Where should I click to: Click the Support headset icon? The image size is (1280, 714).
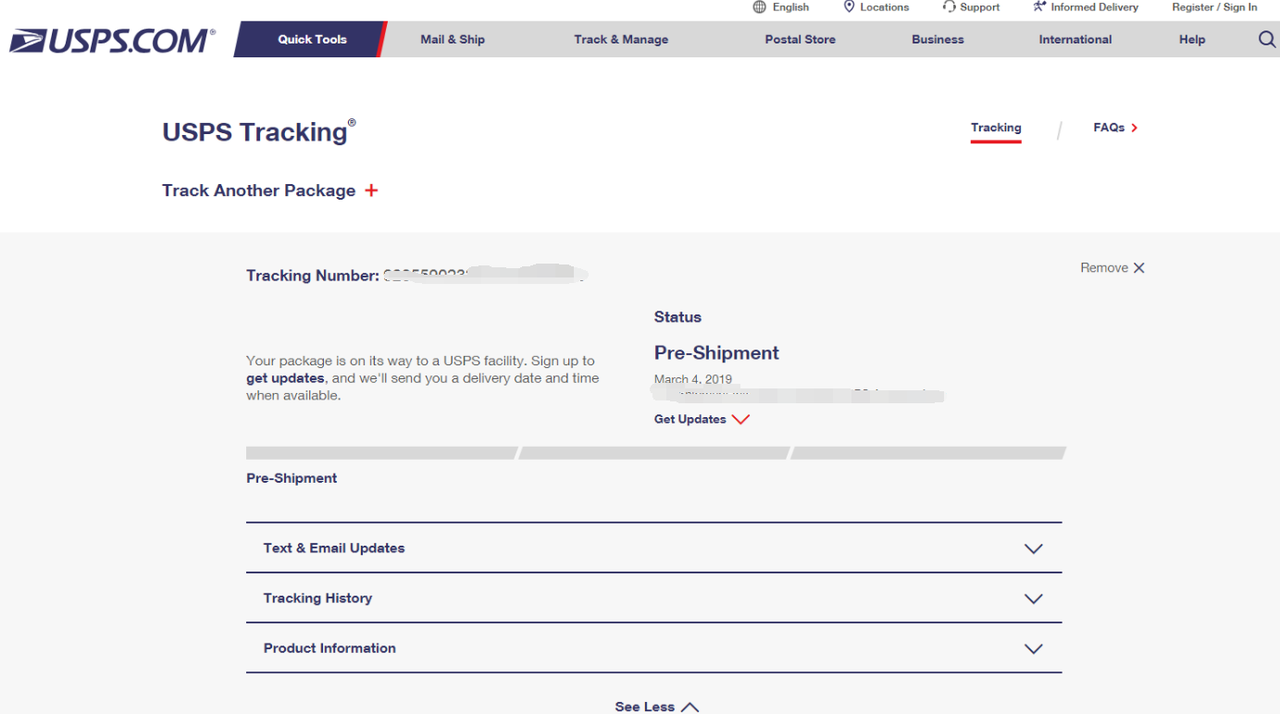click(x=949, y=7)
